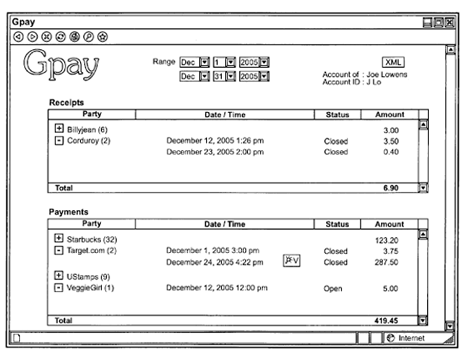Refresh the page with the reload icon
Screen dimensions: 467x361
pos(60,37)
